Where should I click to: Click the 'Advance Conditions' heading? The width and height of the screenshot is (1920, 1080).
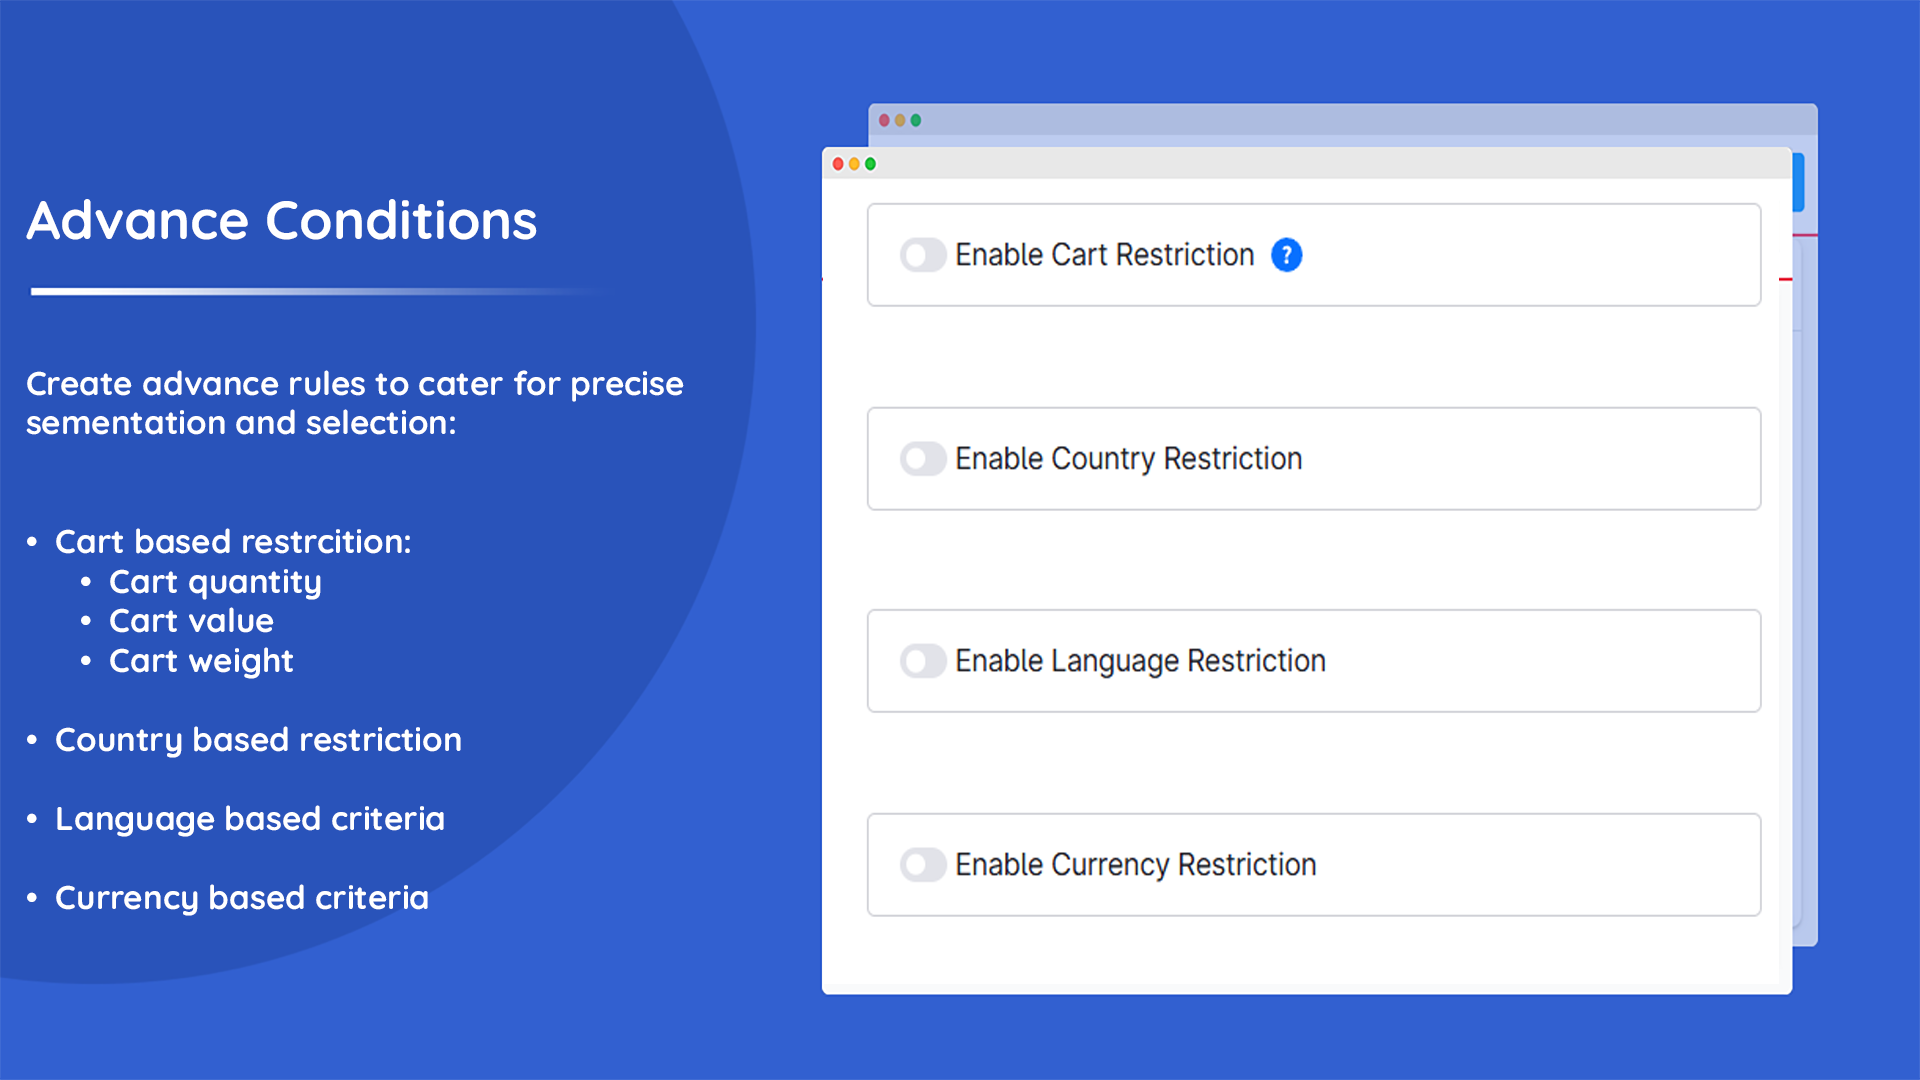(x=282, y=221)
